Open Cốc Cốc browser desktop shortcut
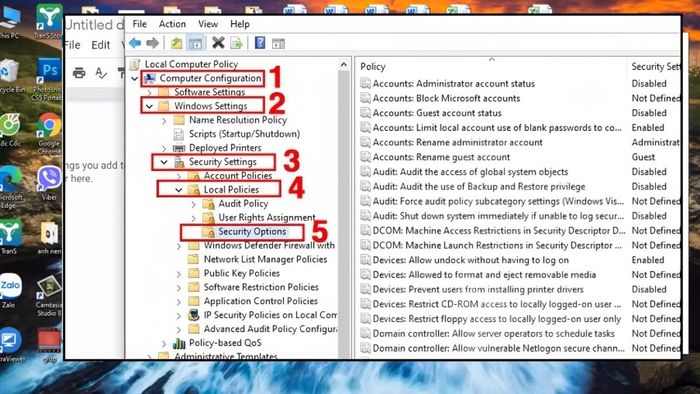Viewport: 700px width, 394px height. (x=11, y=130)
